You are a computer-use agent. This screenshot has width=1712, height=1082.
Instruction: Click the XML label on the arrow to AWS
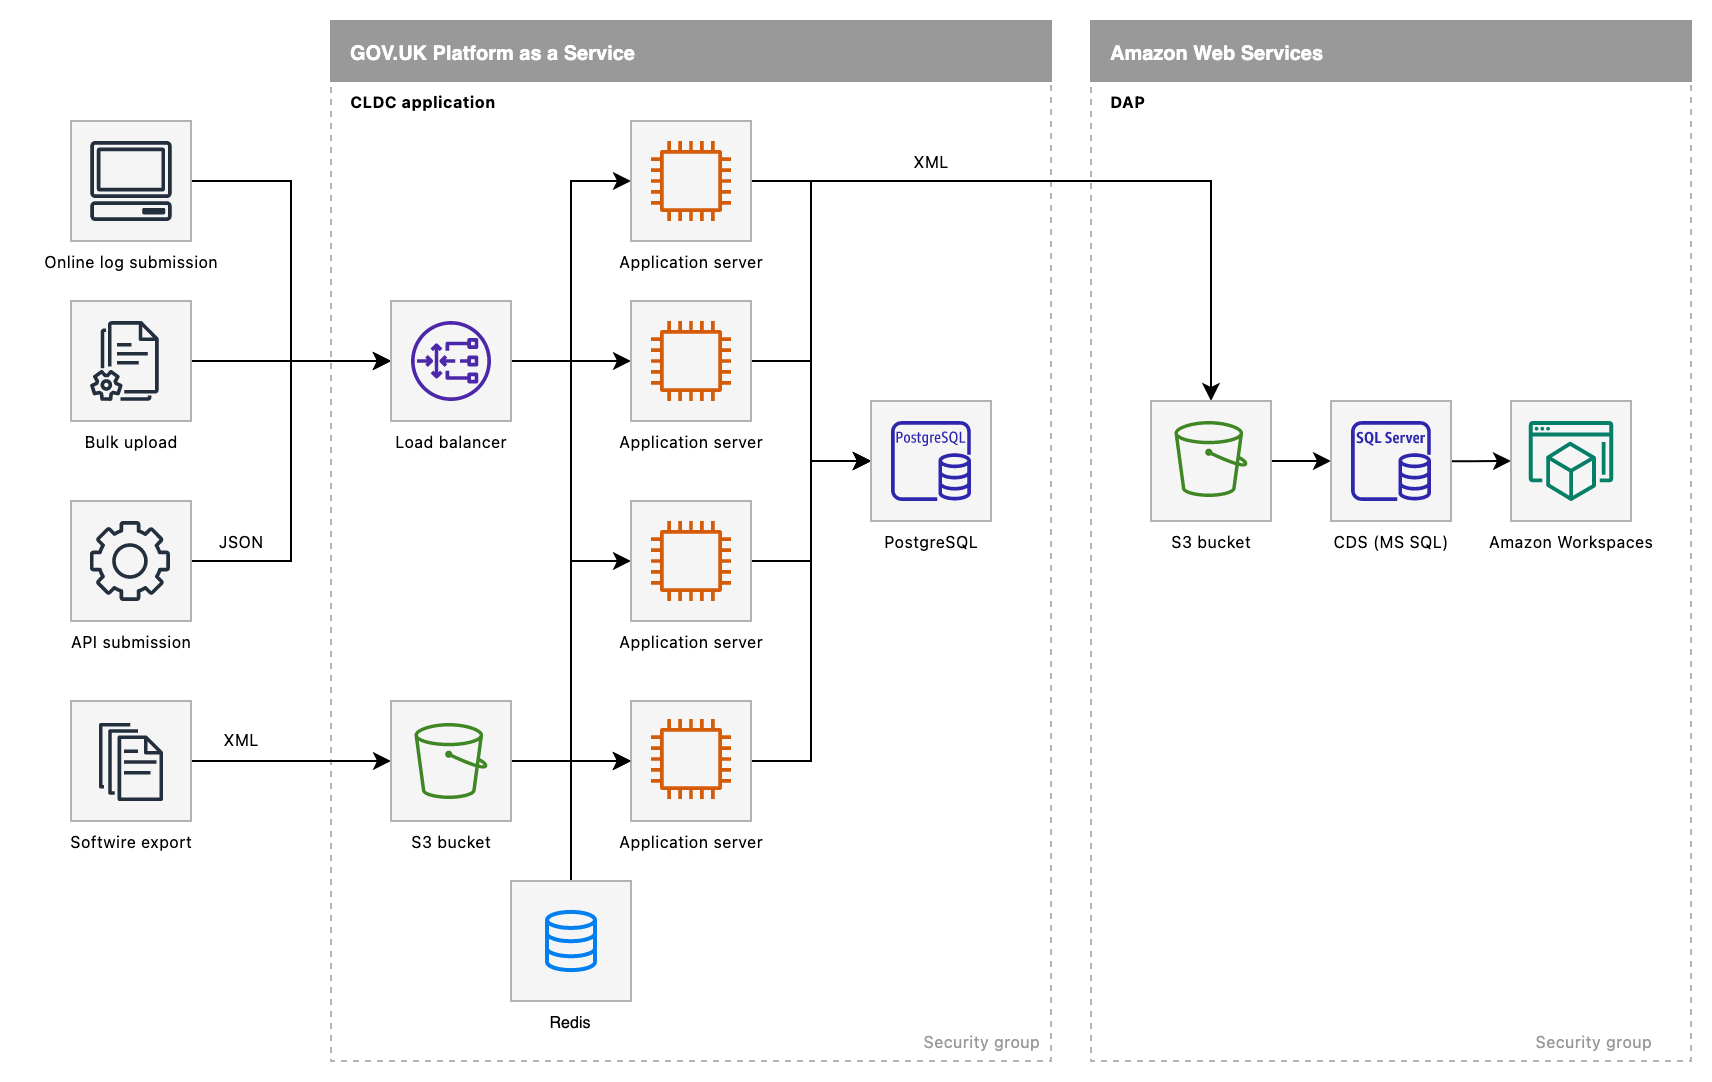tap(928, 161)
